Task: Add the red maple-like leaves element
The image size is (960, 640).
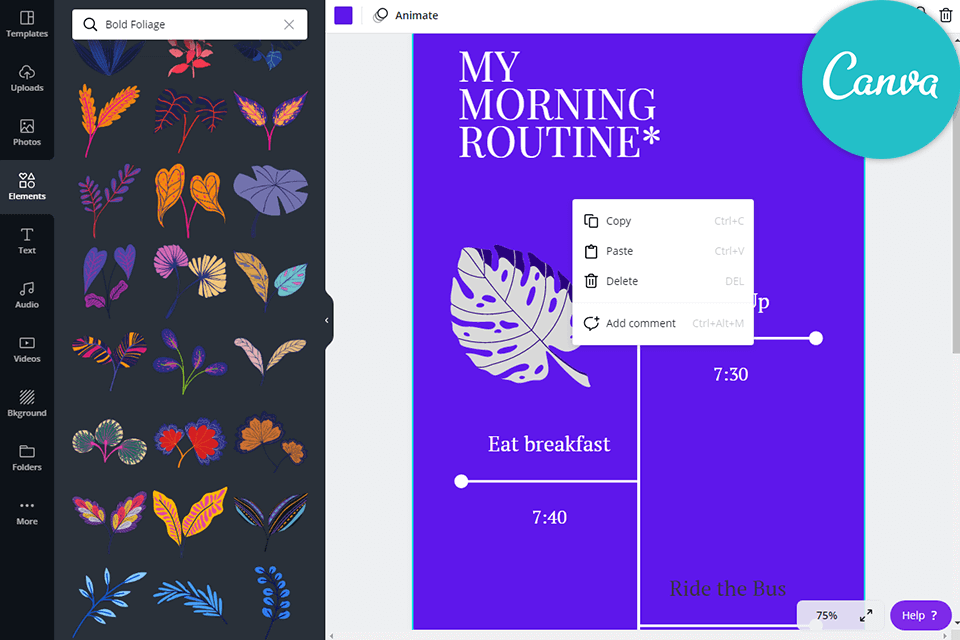Action: 190,442
